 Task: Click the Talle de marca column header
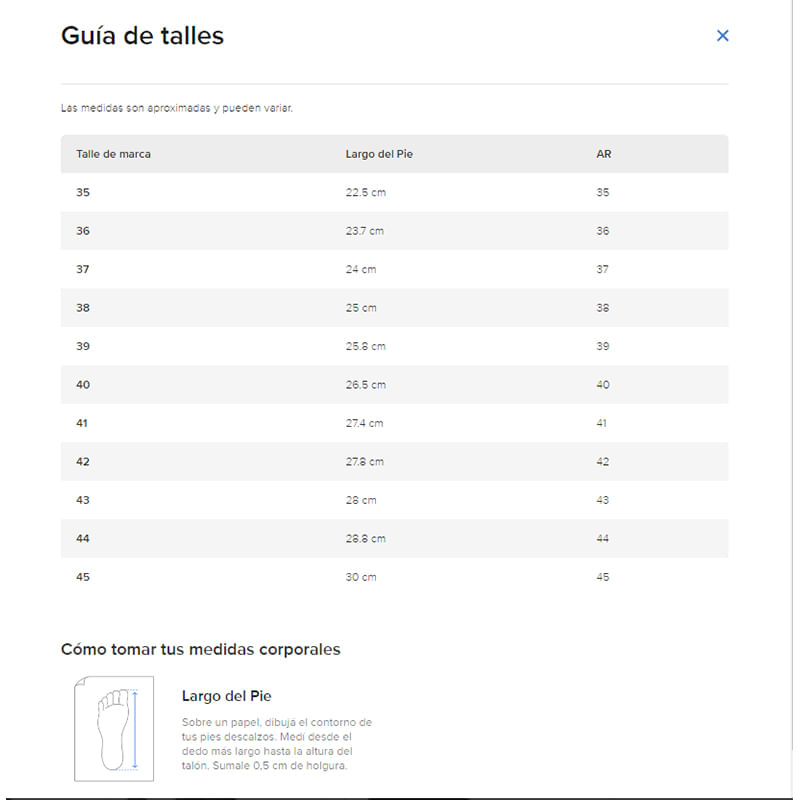[114, 154]
